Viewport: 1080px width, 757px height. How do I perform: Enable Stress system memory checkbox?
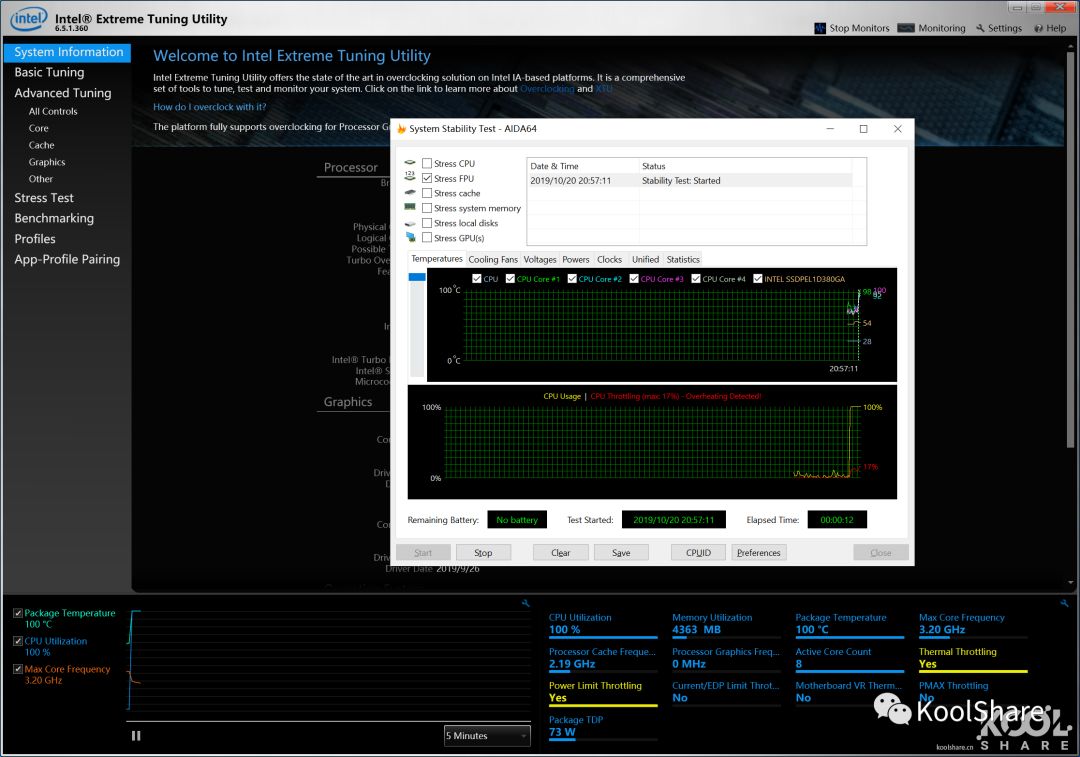[427, 207]
